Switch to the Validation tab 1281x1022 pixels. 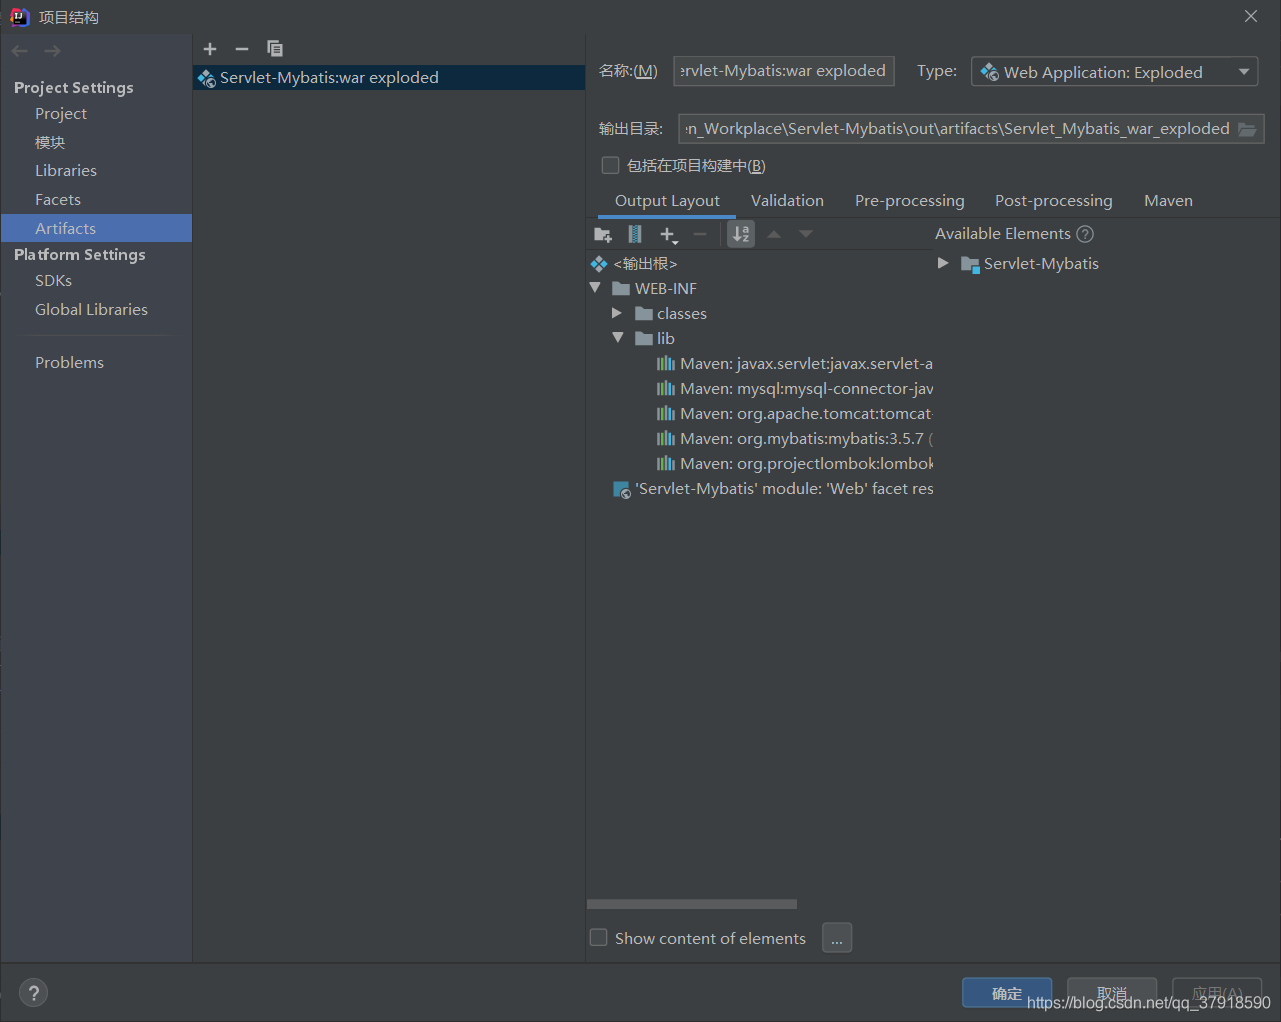tap(787, 201)
